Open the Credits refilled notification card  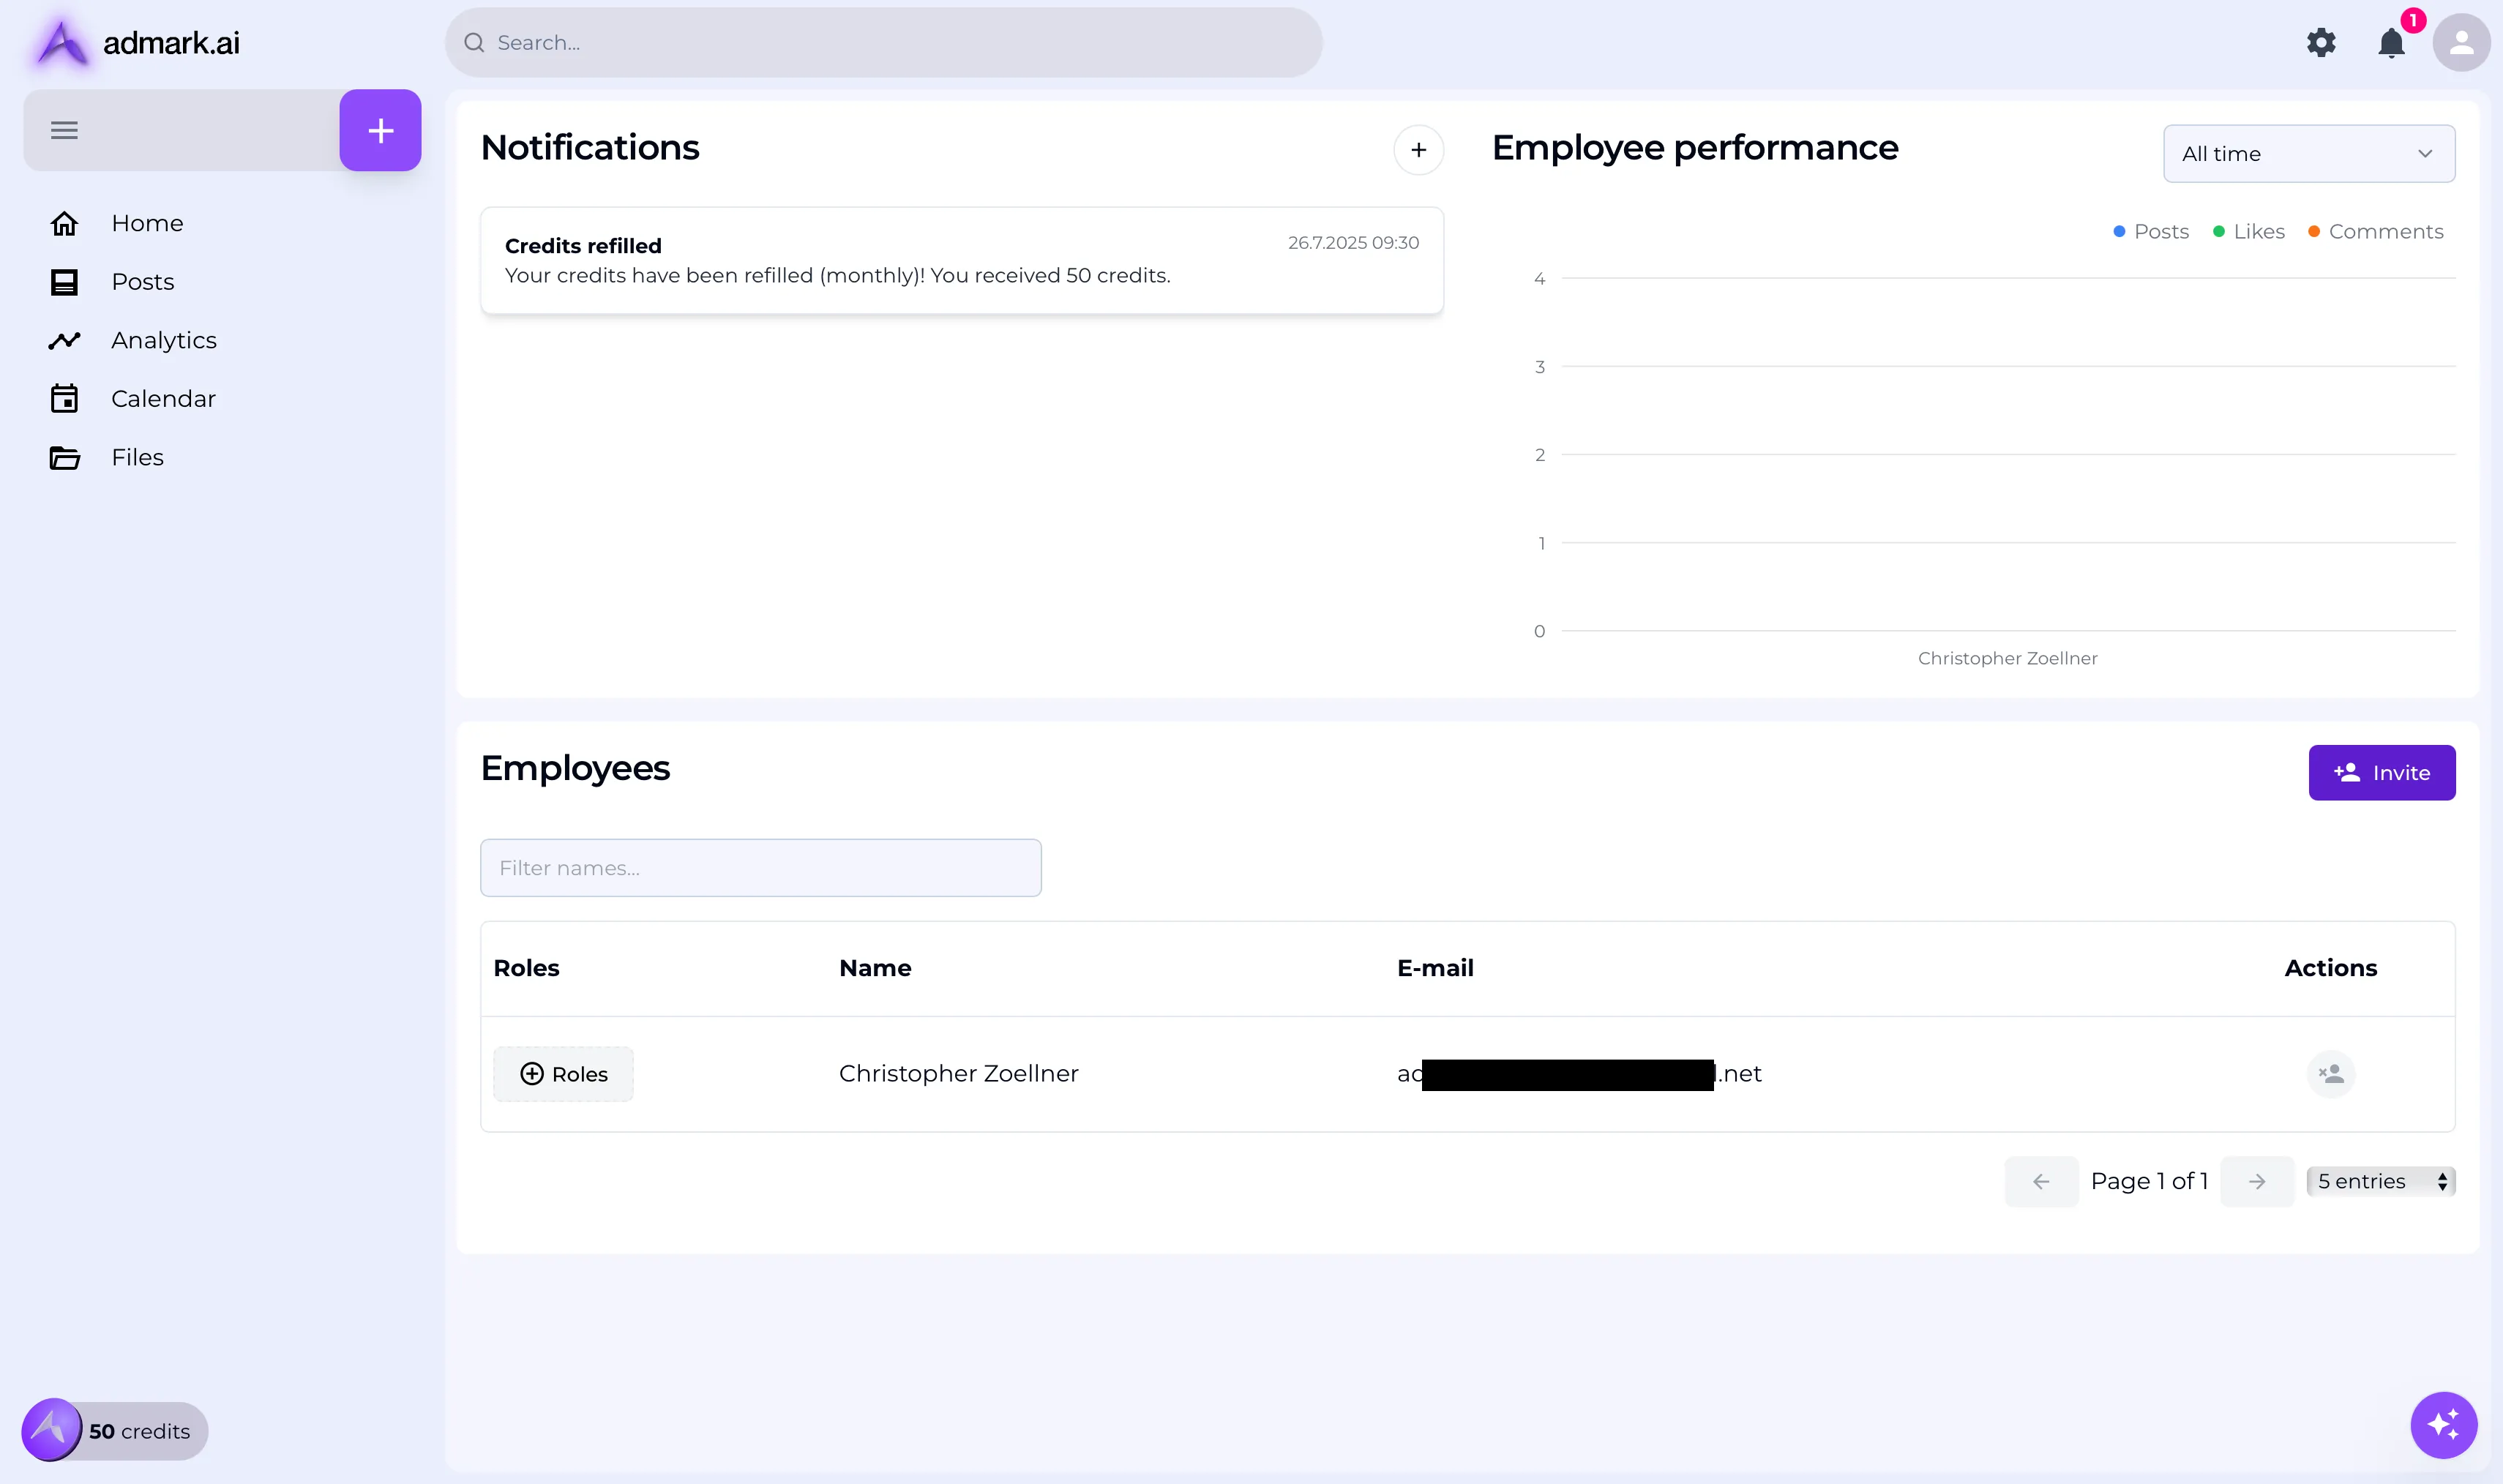961,261
